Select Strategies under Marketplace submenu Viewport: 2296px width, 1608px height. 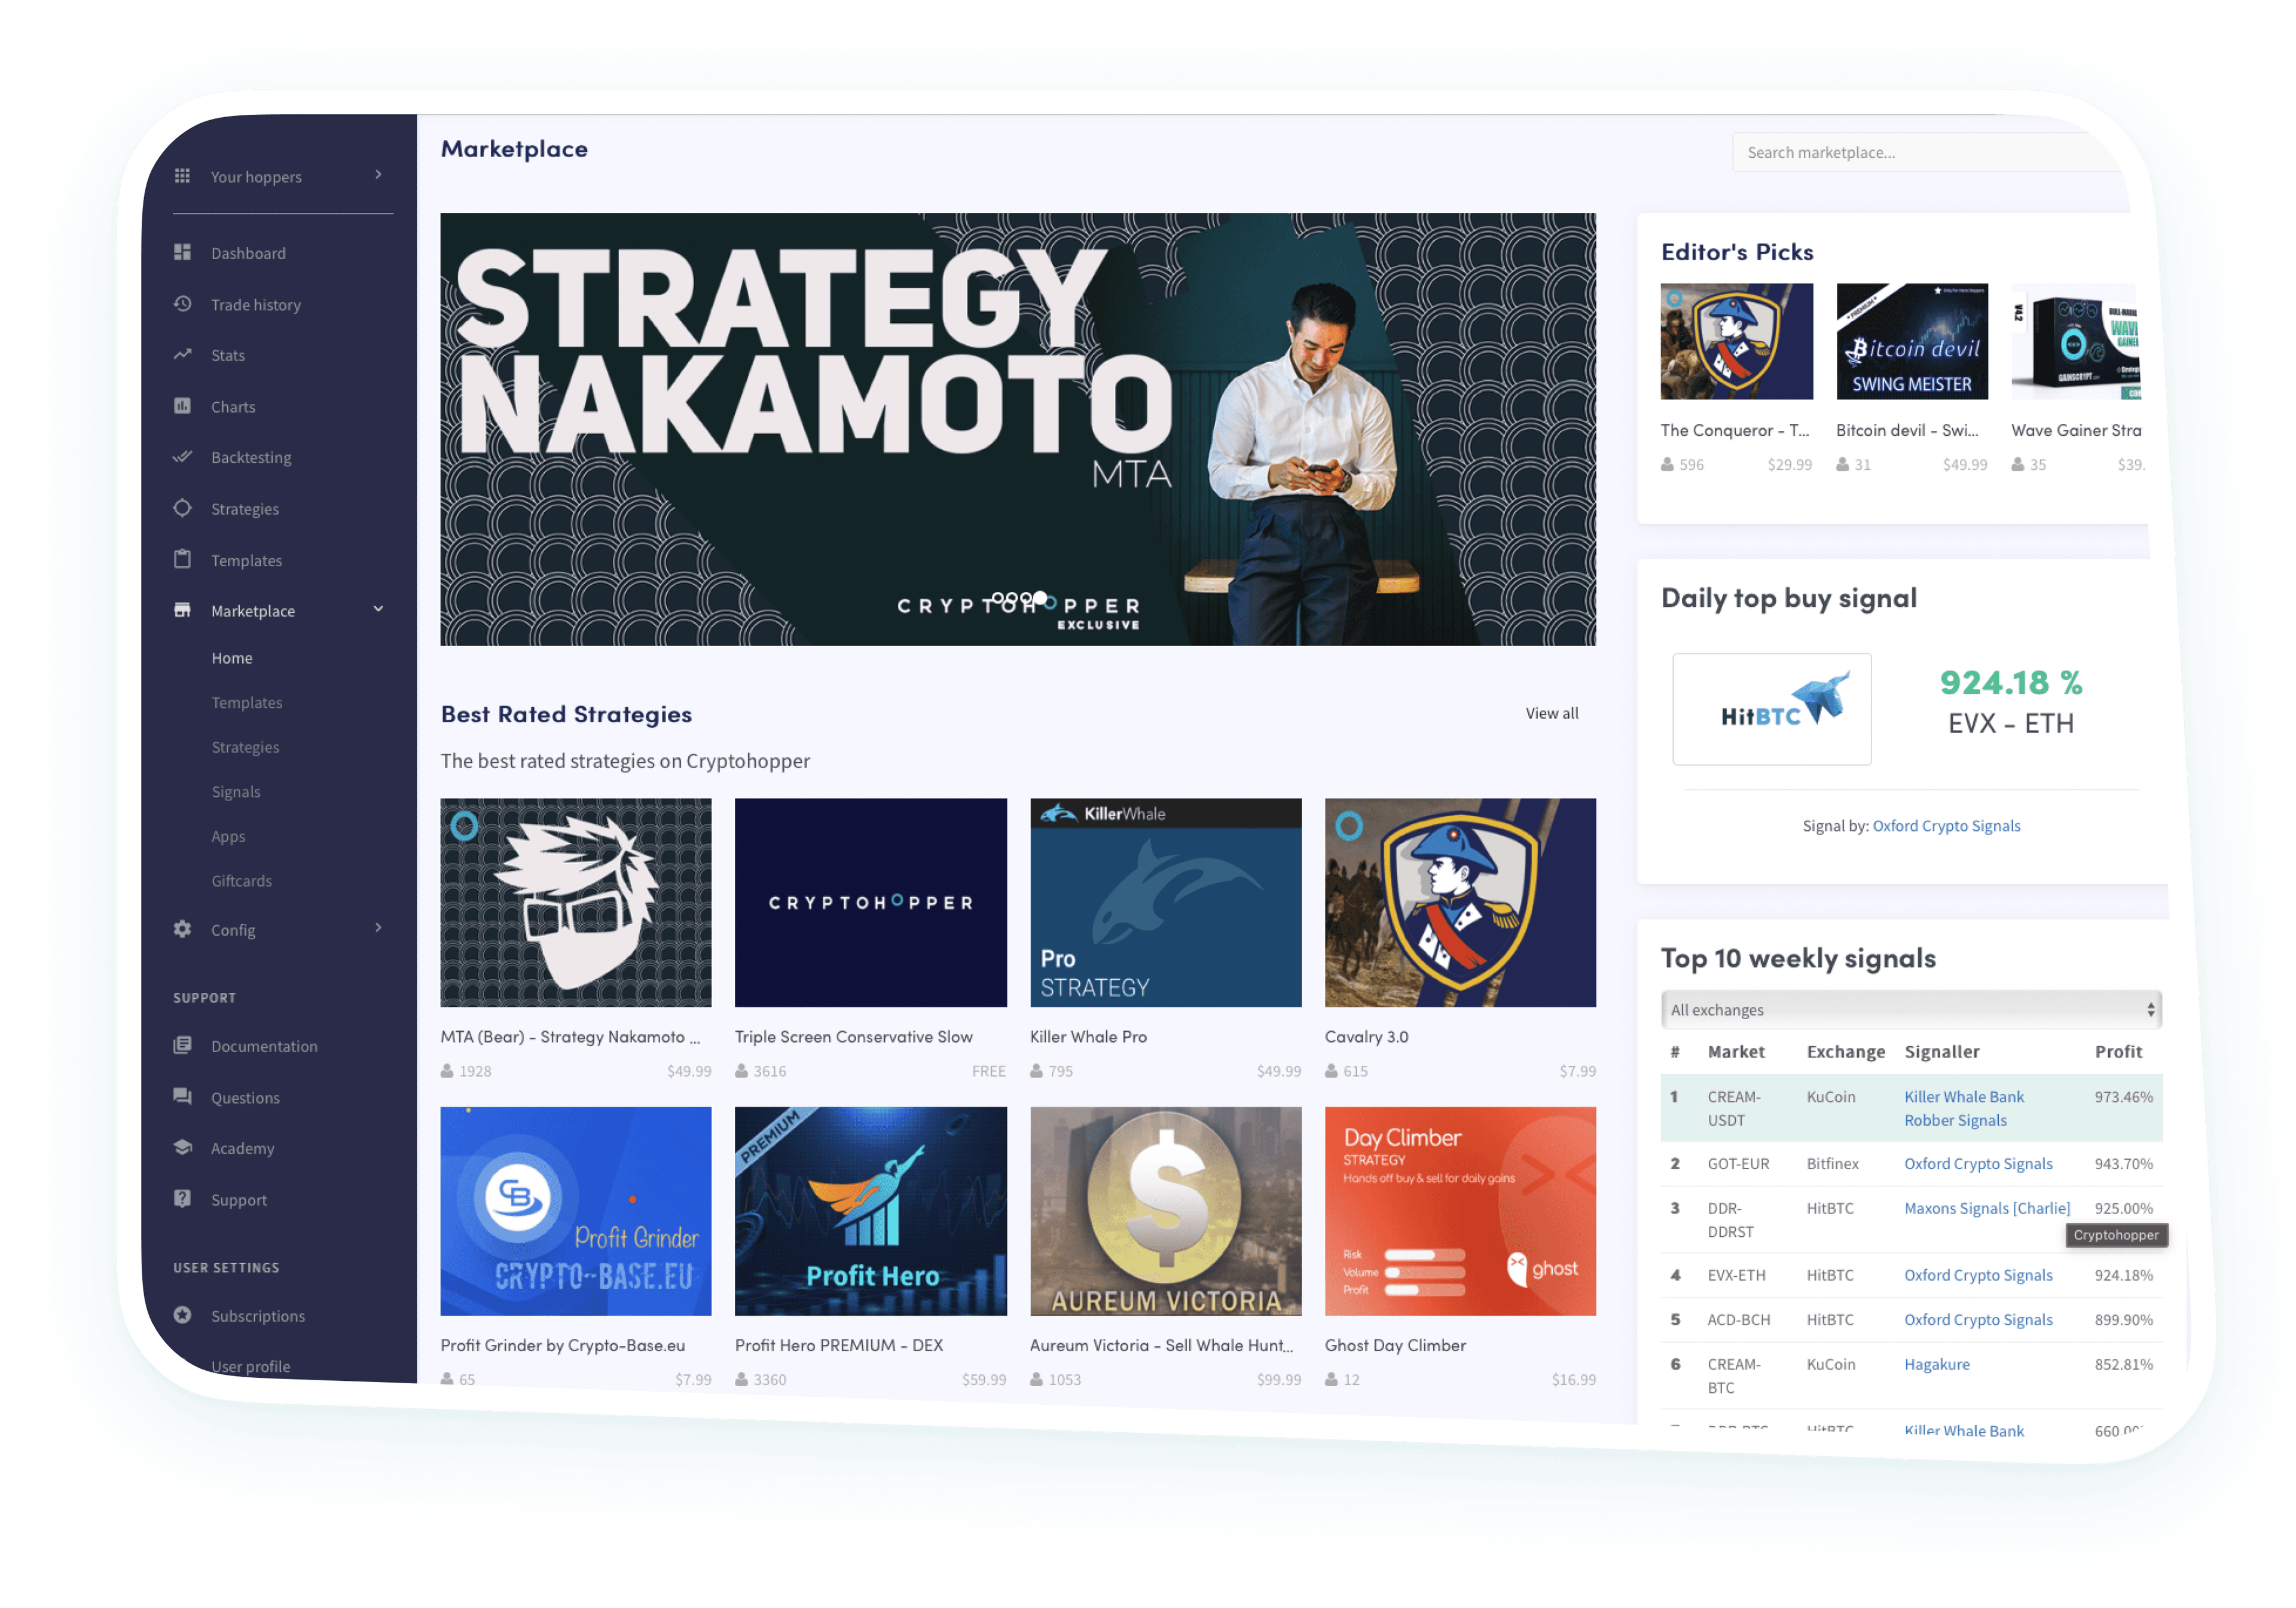pyautogui.click(x=245, y=747)
